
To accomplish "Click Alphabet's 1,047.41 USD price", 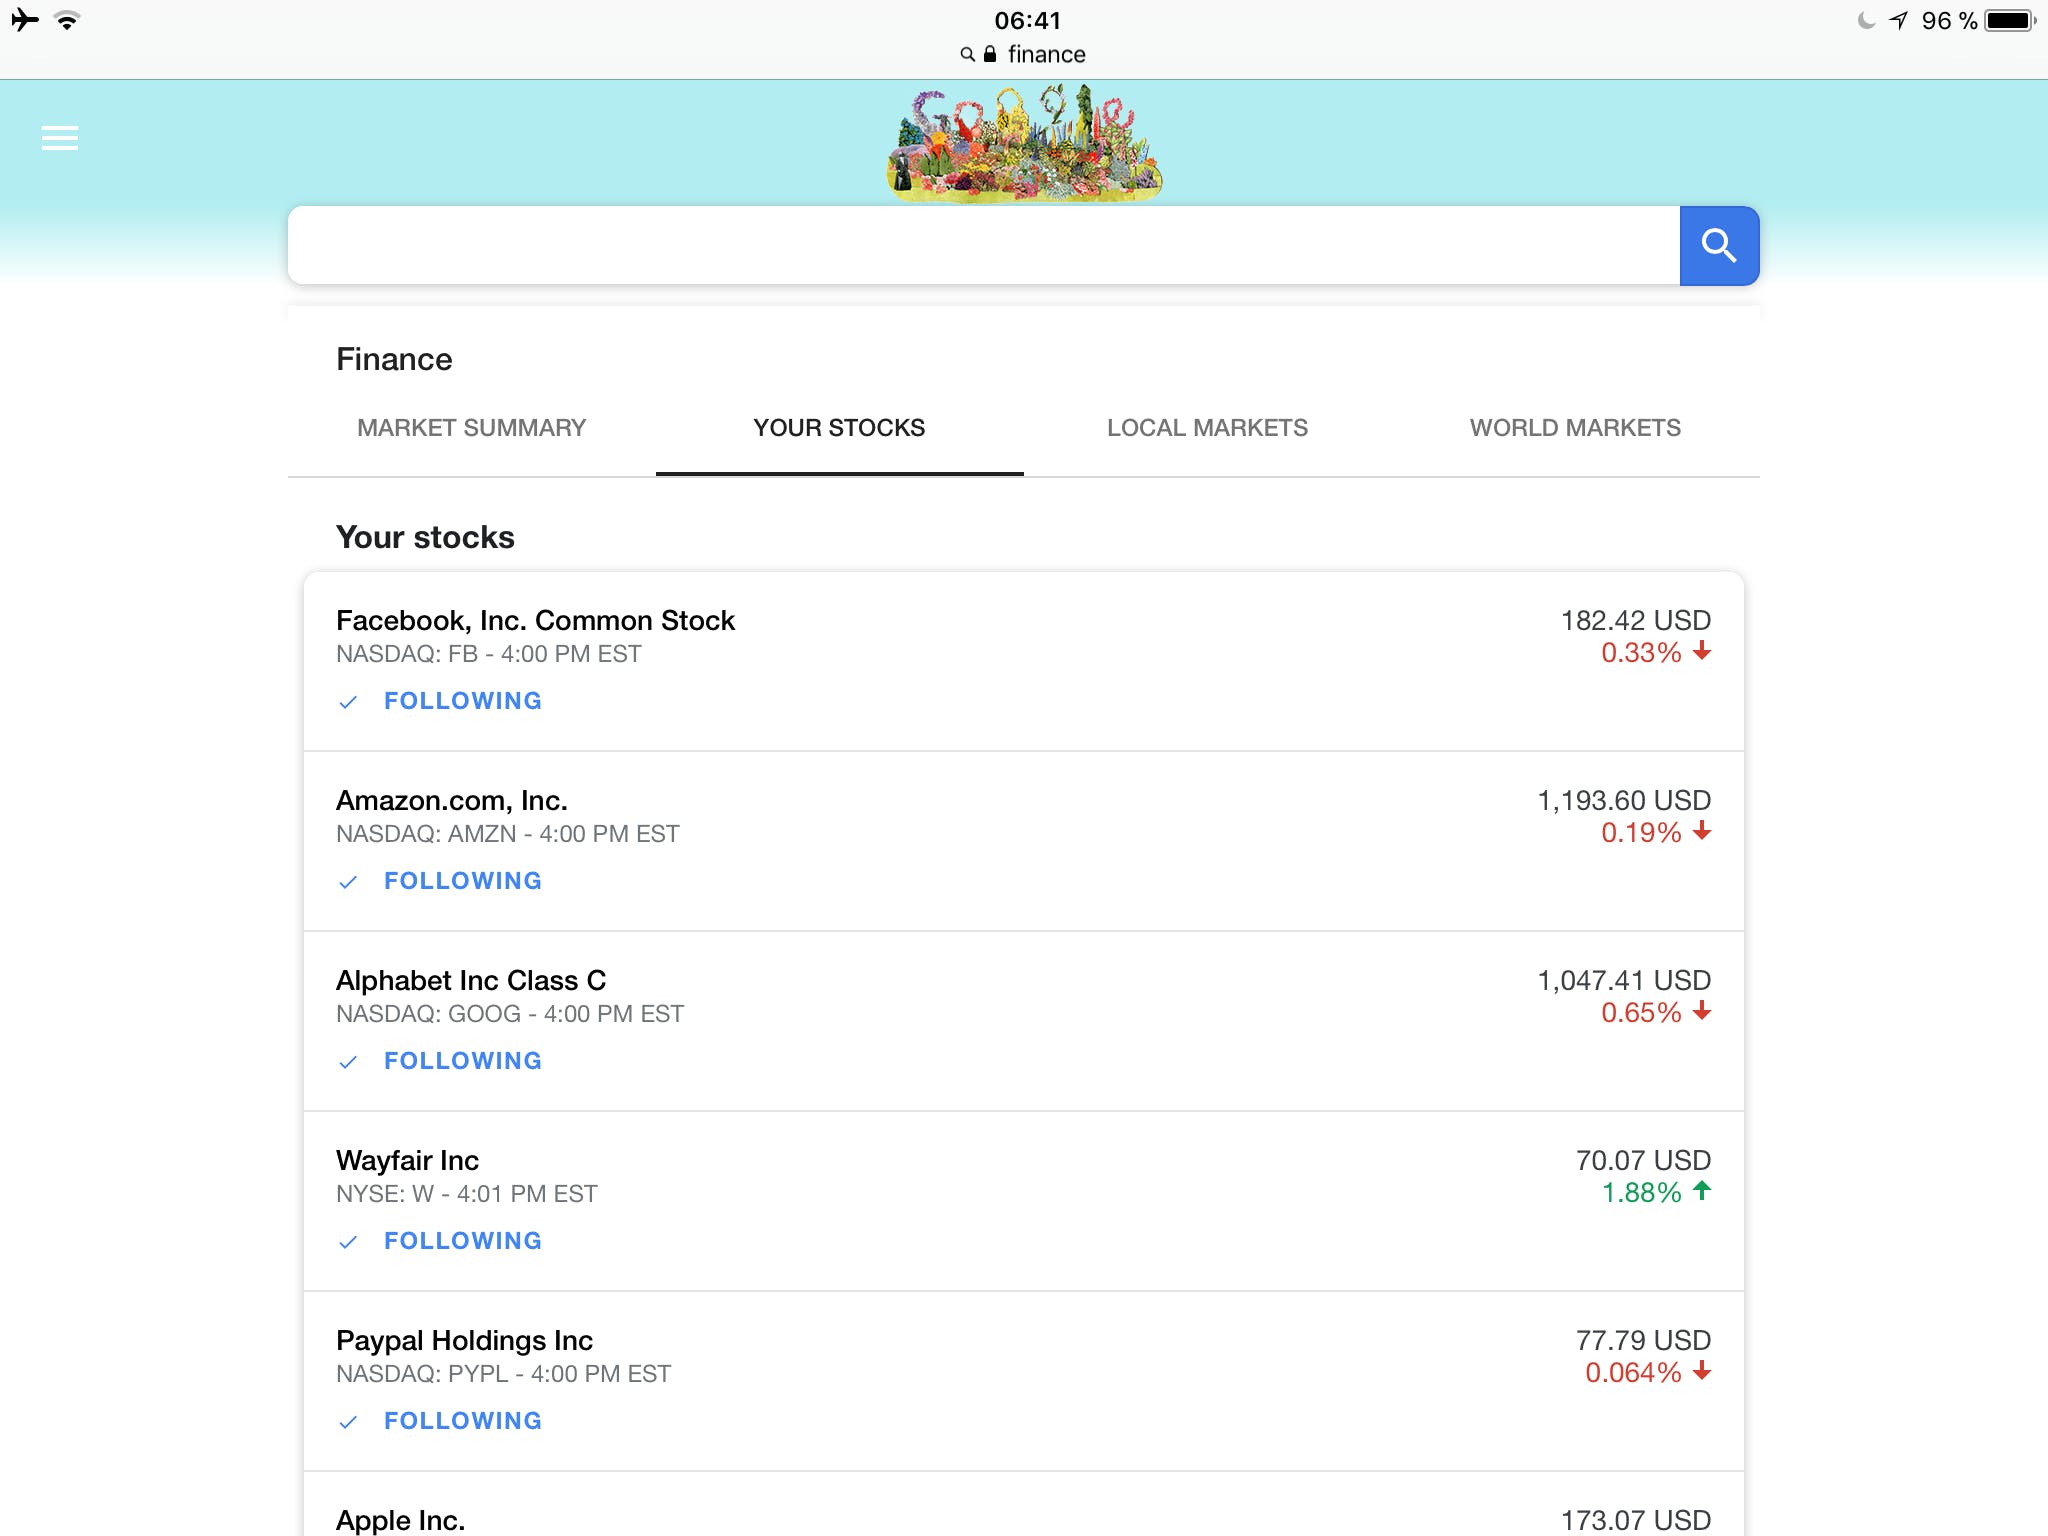I will pos(1624,981).
